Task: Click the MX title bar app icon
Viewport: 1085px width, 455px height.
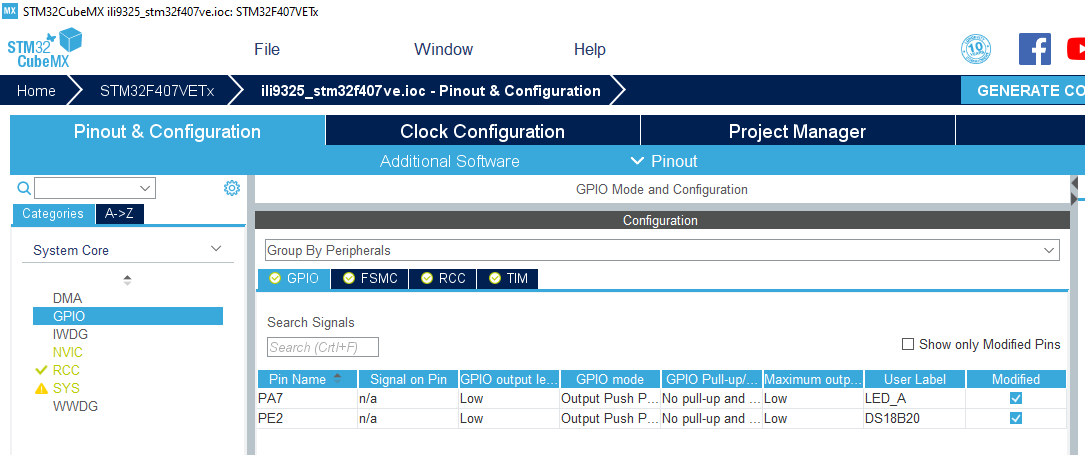Action: click(x=10, y=12)
